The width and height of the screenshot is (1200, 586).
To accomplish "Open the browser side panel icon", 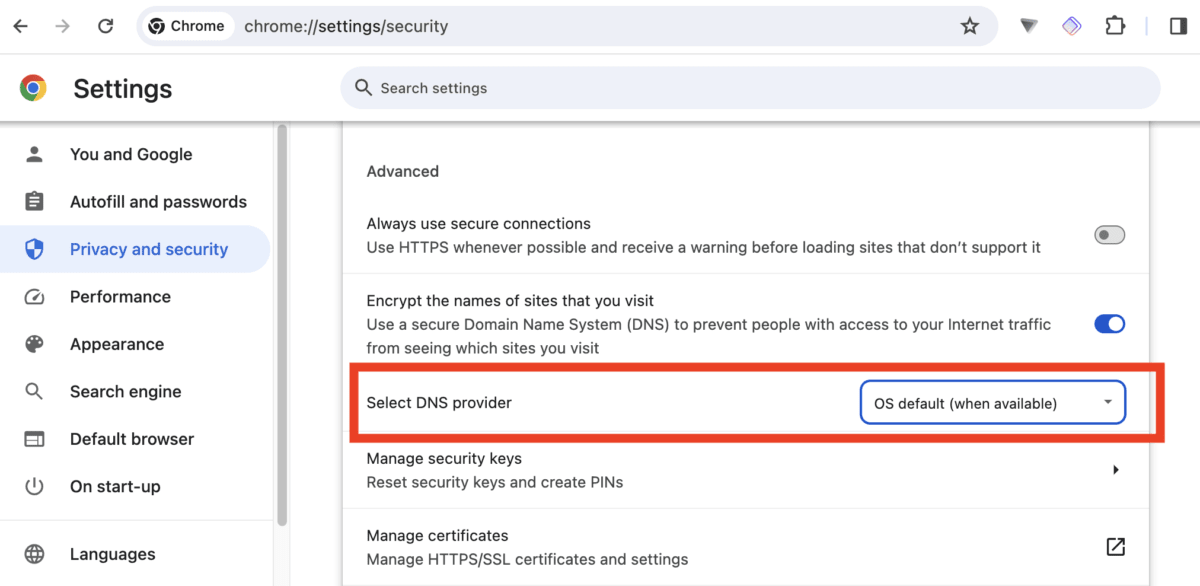I will [x=1177, y=27].
